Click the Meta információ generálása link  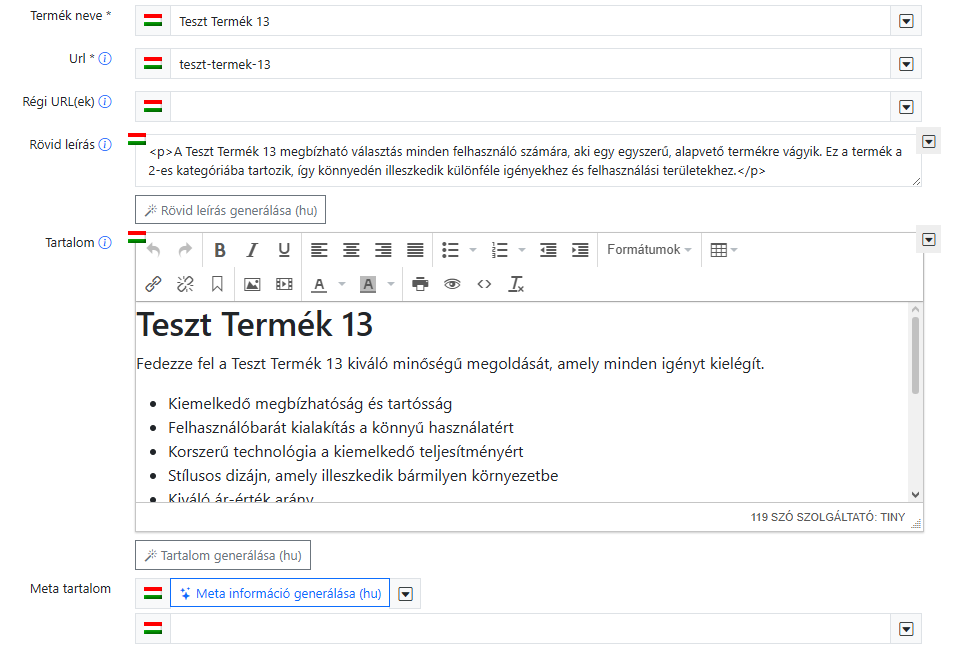280,593
